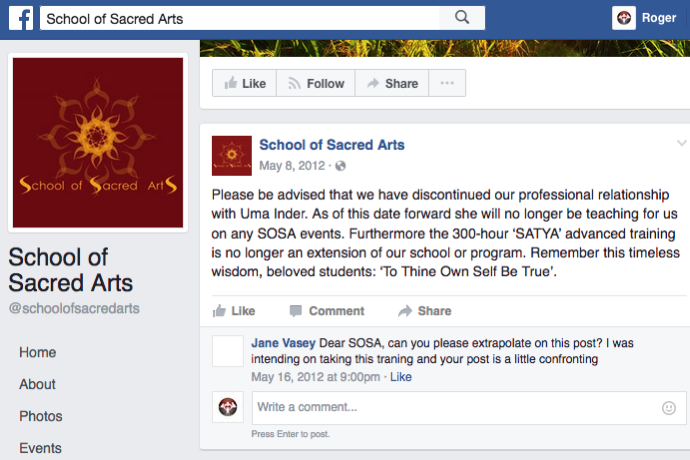Click the emoji smiley icon in comment box
690x460 pixels.
tap(669, 407)
